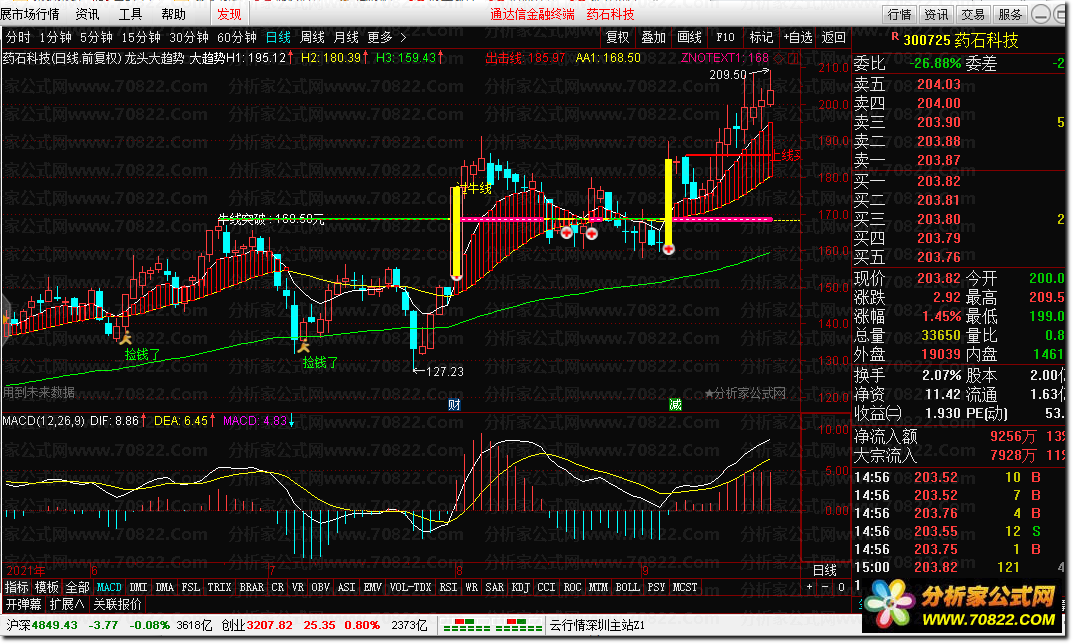Click the 沪深 index value 4849.43
This screenshot has width=1074, height=644.
click(x=55, y=626)
